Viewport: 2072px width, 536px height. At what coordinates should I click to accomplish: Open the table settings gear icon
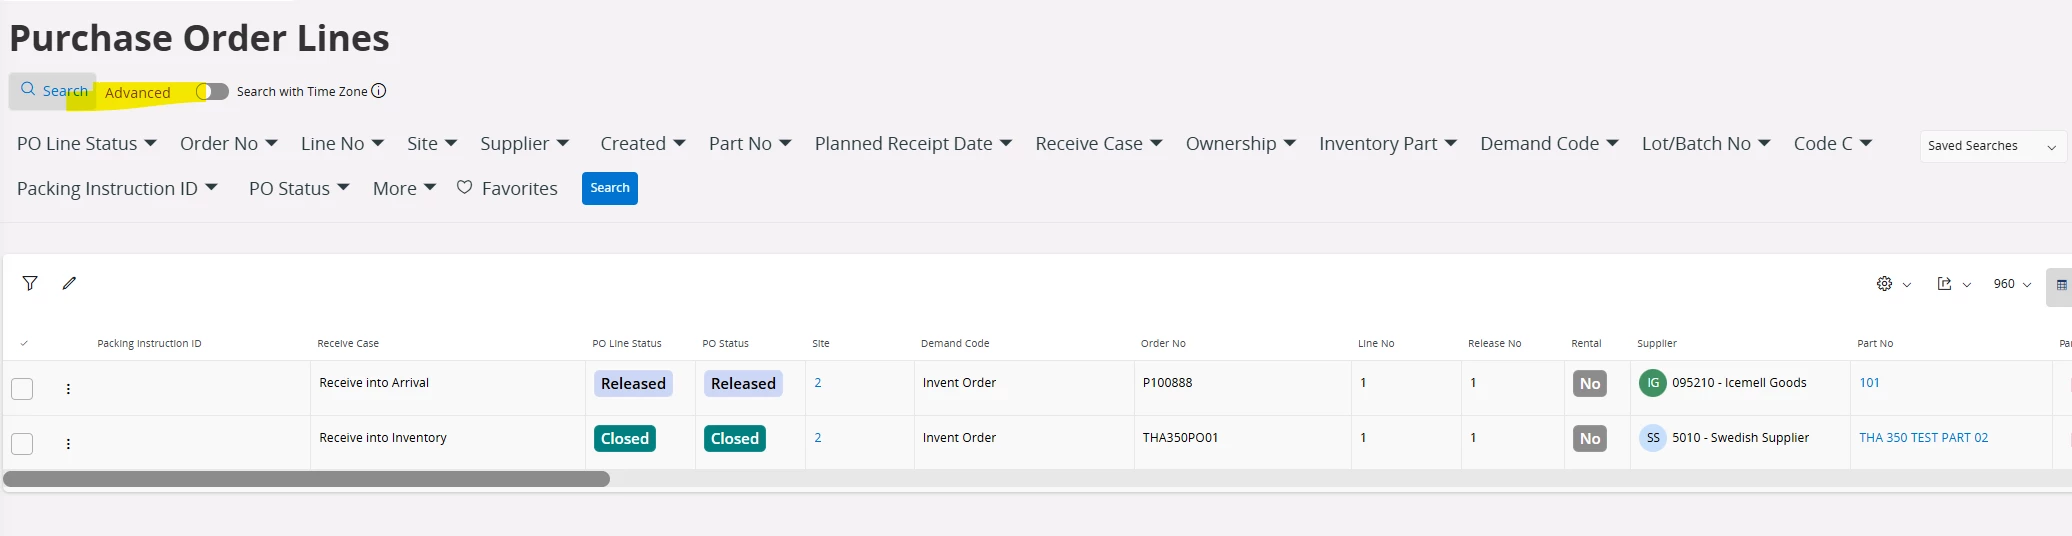point(1884,284)
